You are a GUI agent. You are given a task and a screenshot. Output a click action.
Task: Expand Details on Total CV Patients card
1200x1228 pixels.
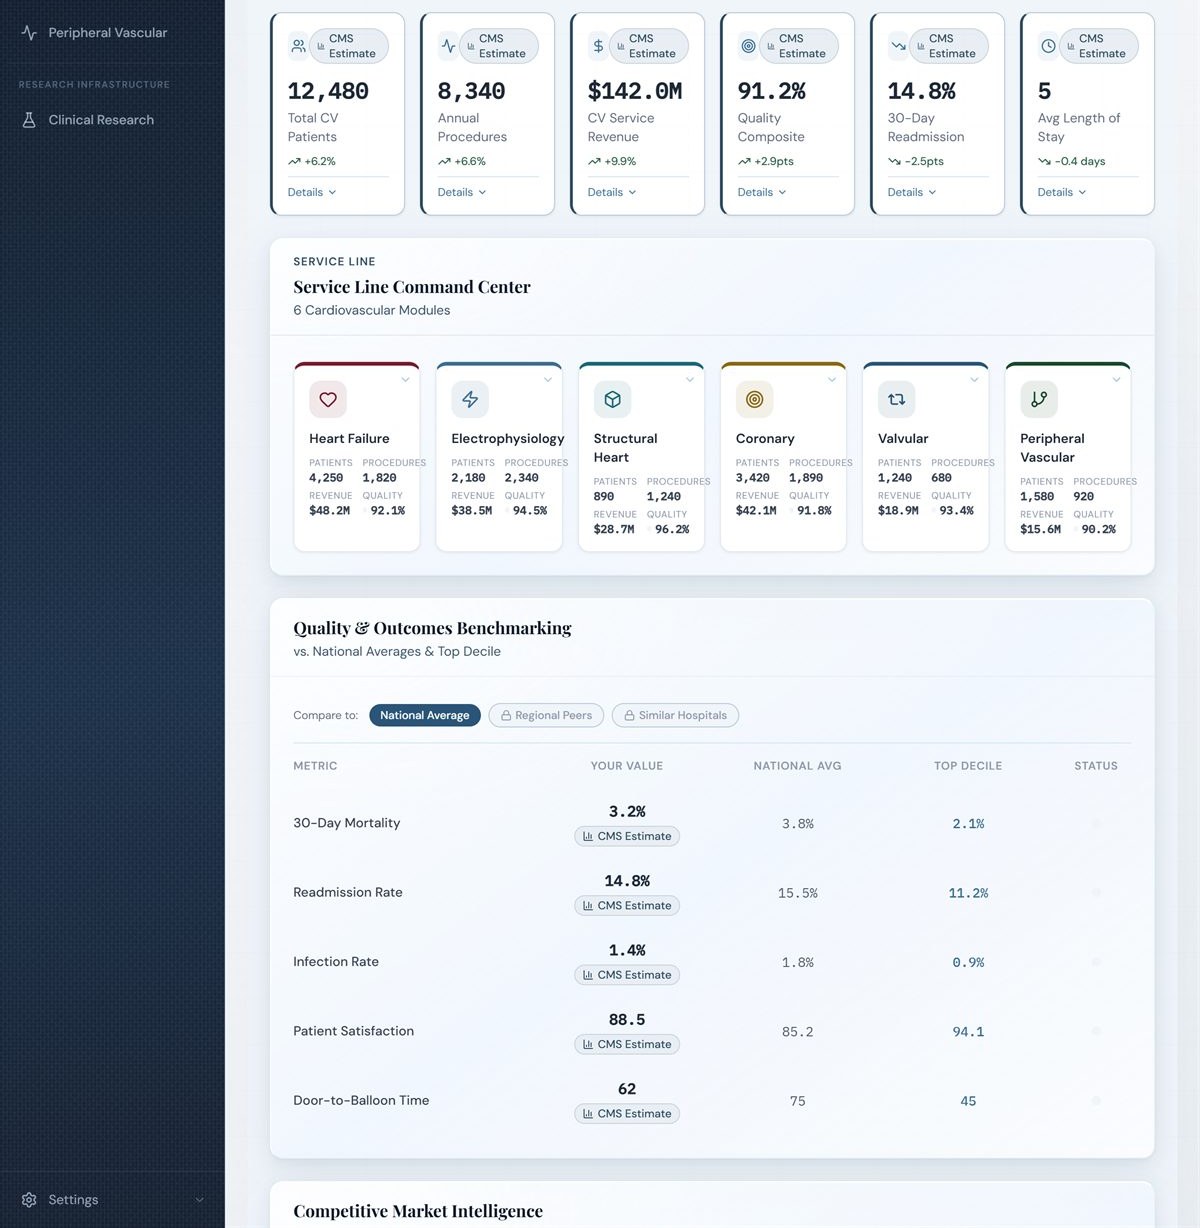point(312,192)
